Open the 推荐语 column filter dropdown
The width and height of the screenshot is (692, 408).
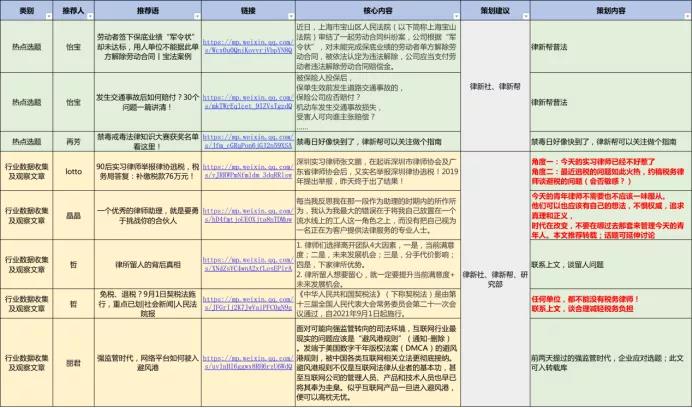click(x=197, y=16)
